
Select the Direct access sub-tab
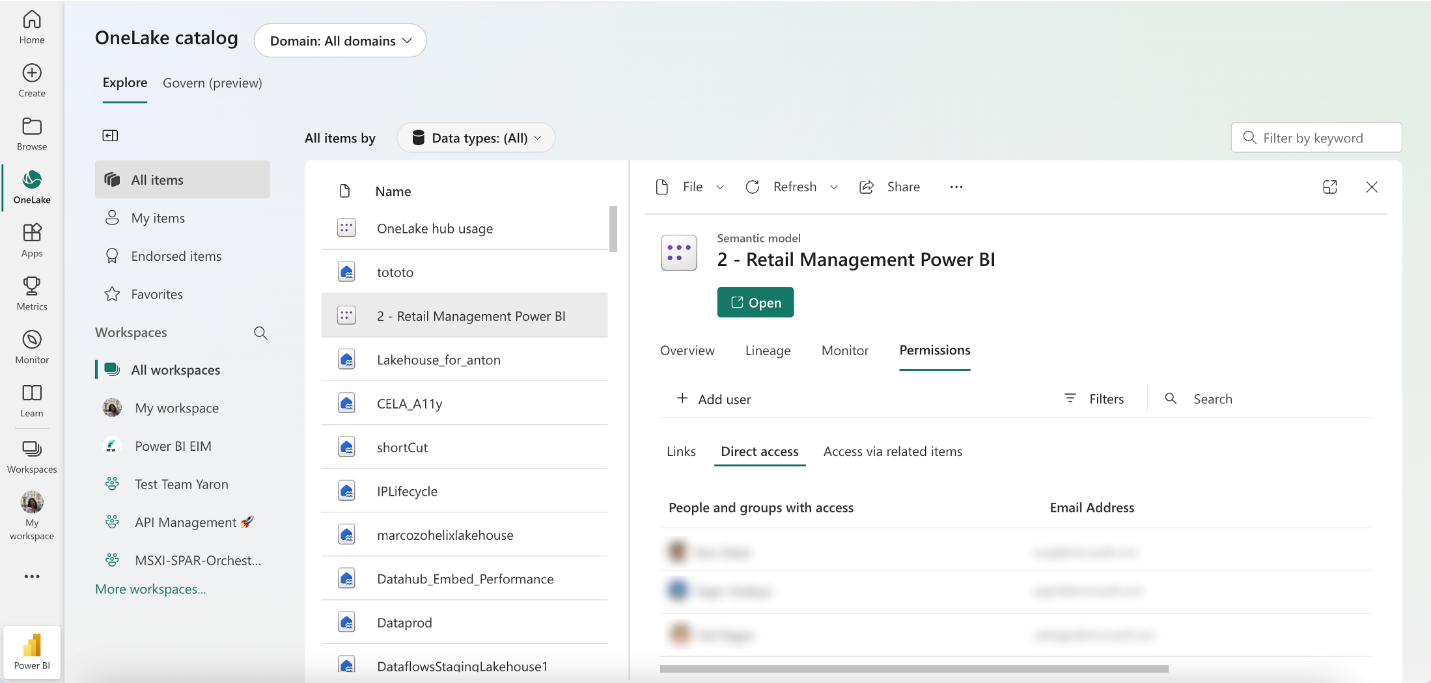click(x=760, y=452)
